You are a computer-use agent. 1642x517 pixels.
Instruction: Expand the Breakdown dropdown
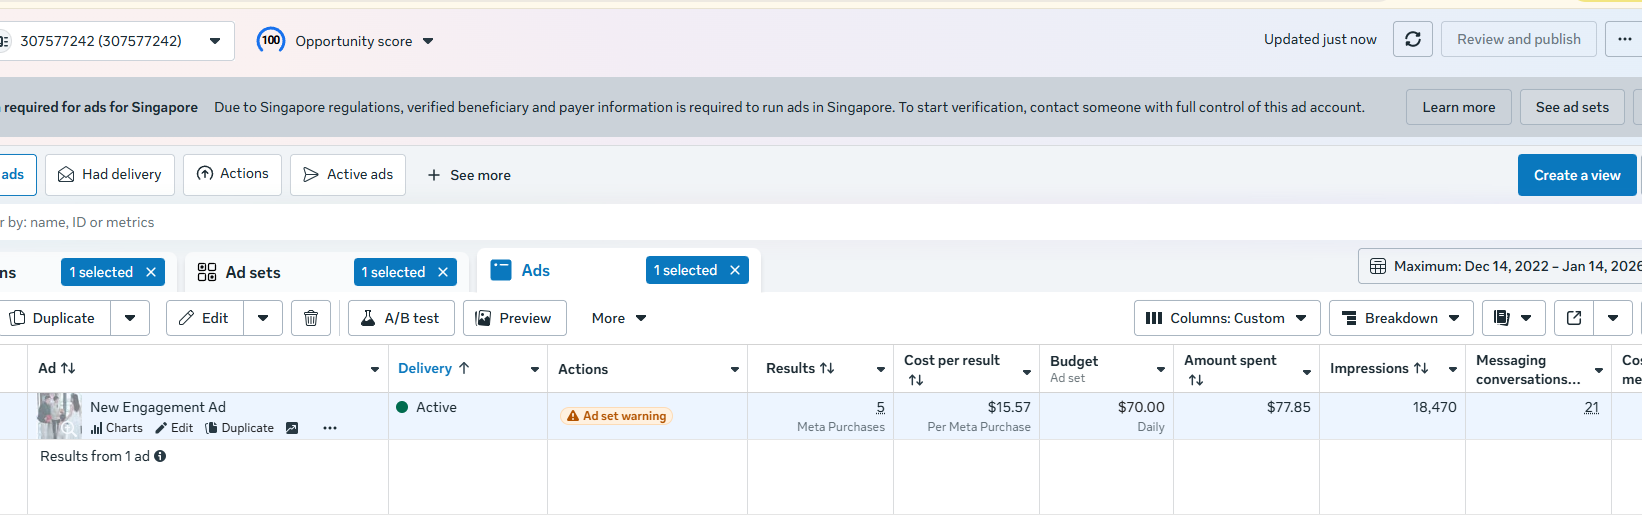(x=1401, y=318)
